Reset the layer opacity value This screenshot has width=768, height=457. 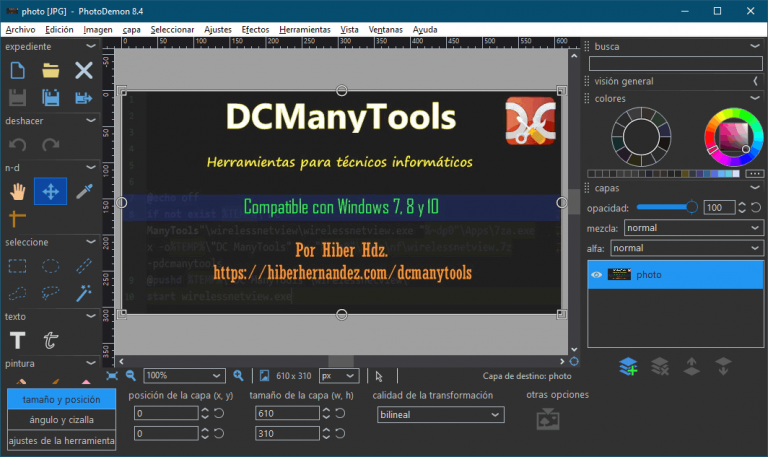(756, 208)
